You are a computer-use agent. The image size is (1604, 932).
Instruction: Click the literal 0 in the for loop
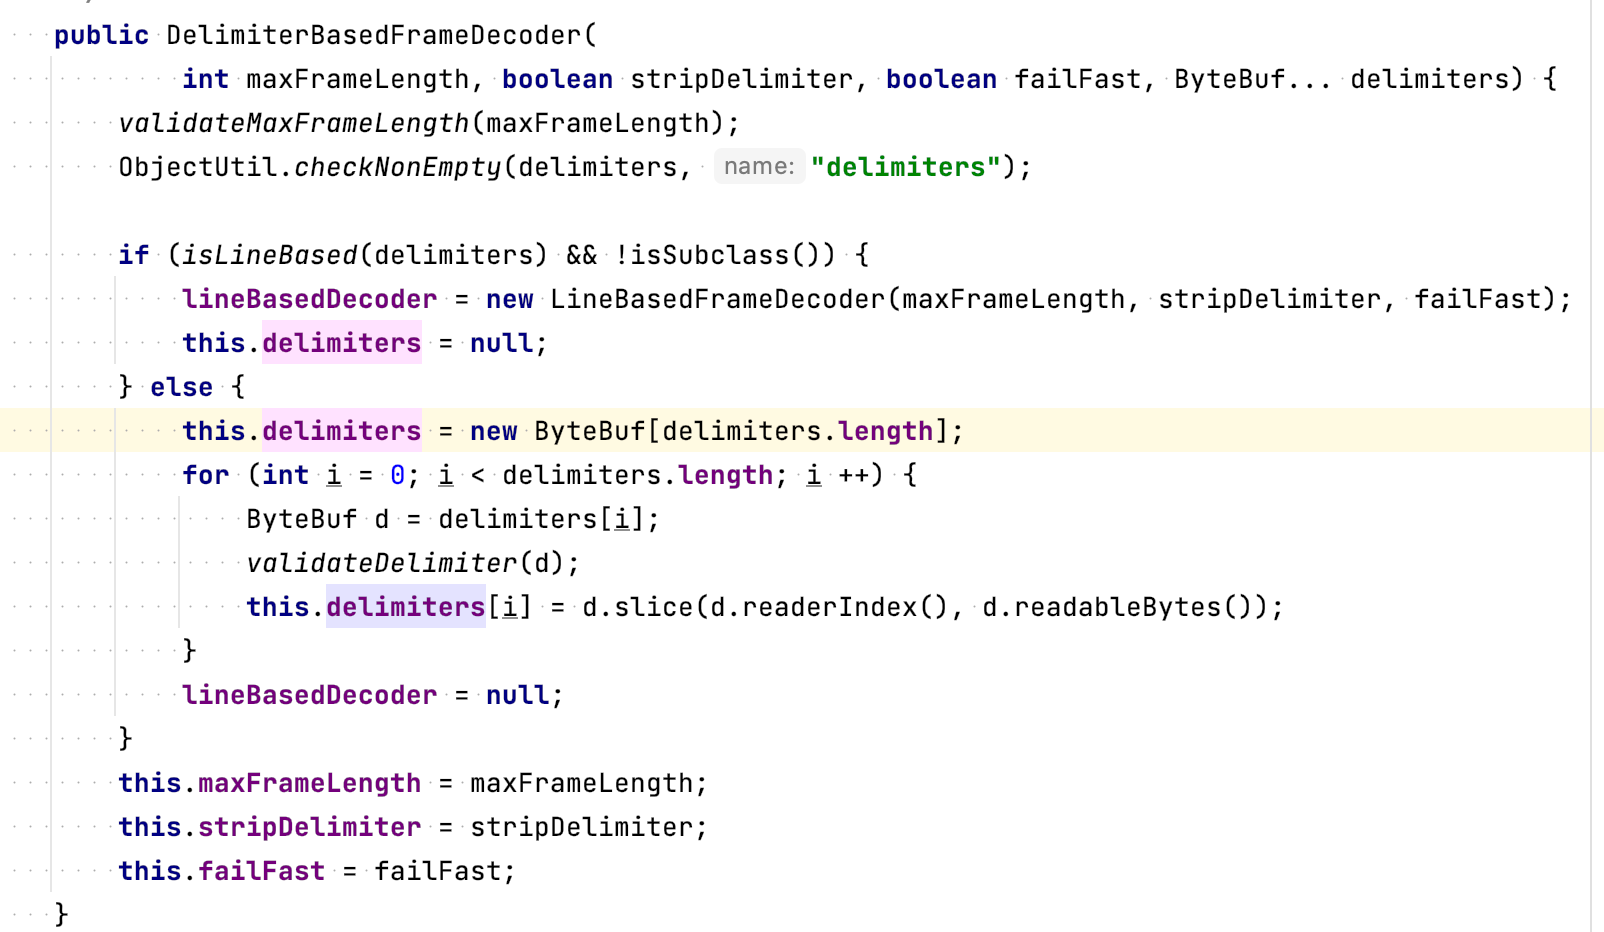397,475
